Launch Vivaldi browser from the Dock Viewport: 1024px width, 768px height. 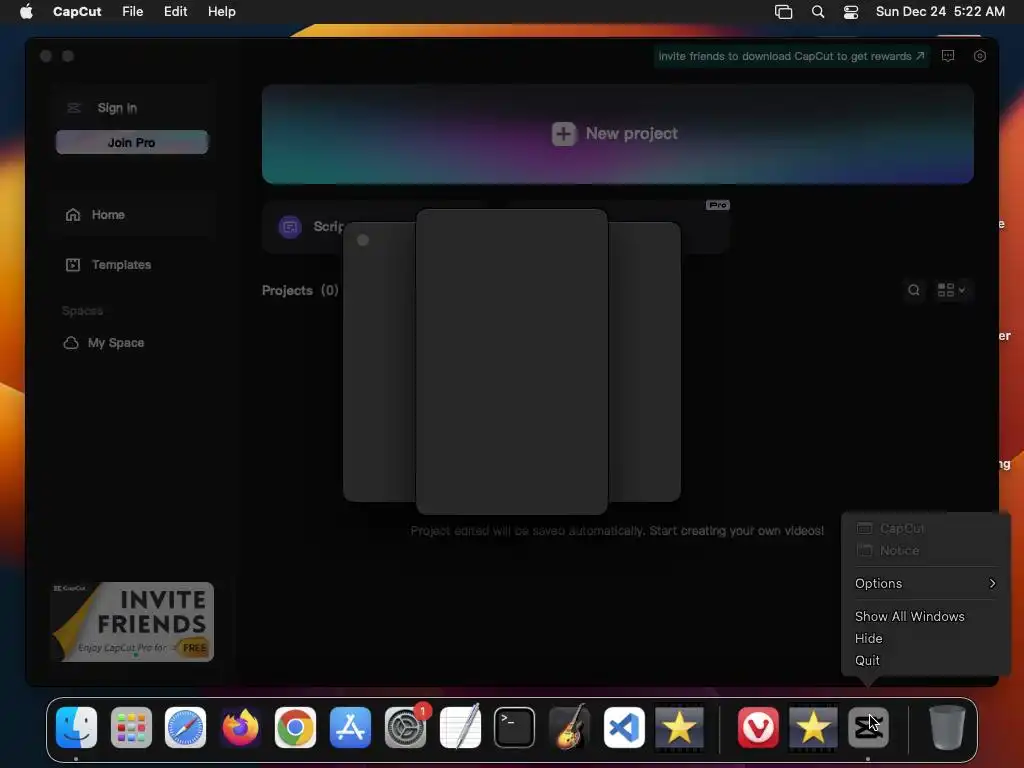coord(758,727)
